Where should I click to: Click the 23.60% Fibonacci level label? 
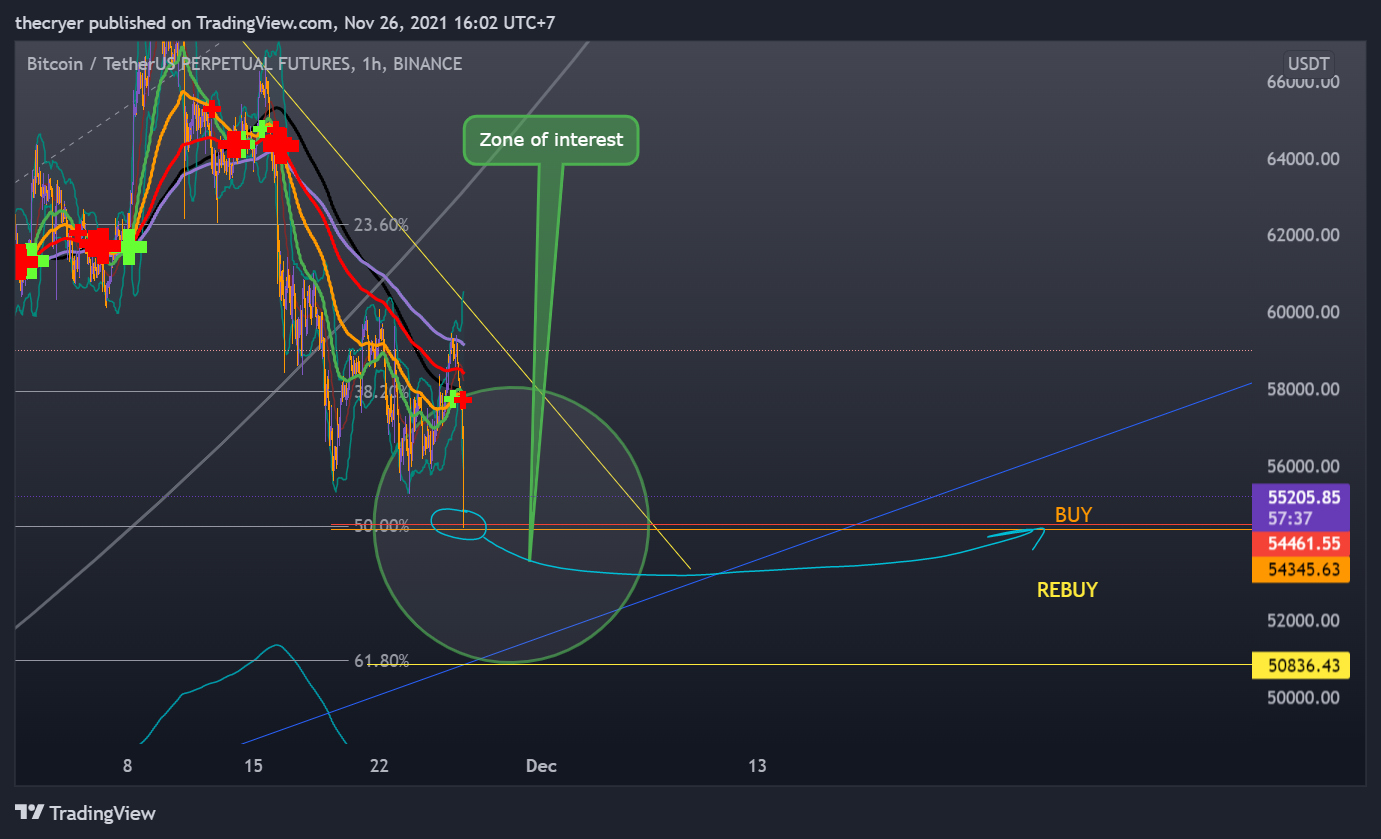(381, 225)
